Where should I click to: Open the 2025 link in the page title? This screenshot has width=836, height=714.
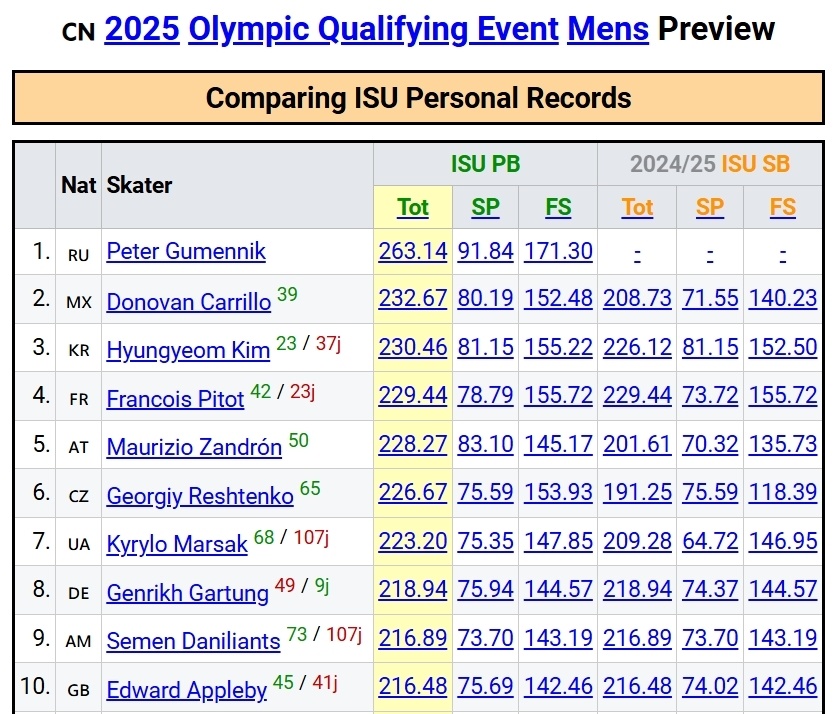point(141,30)
